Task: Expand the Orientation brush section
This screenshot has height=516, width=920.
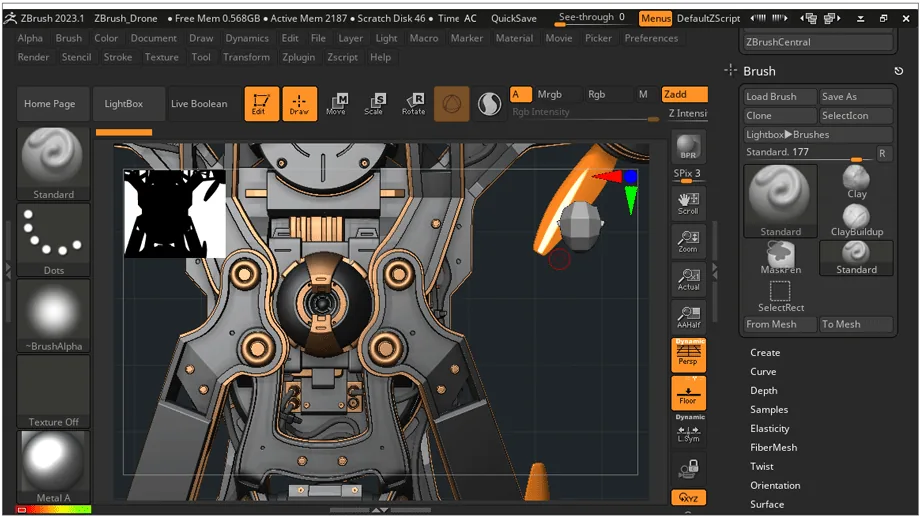Action: [774, 485]
